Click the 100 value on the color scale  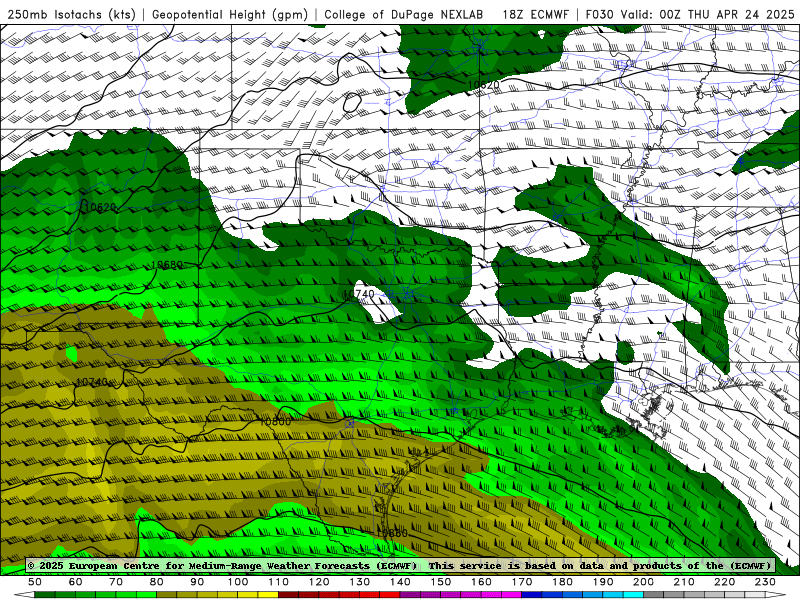238,582
